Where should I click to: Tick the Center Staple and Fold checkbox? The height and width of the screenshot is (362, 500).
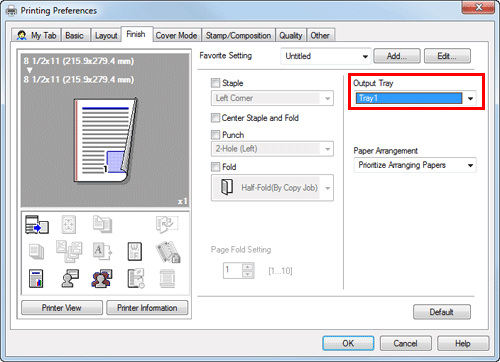tap(216, 118)
